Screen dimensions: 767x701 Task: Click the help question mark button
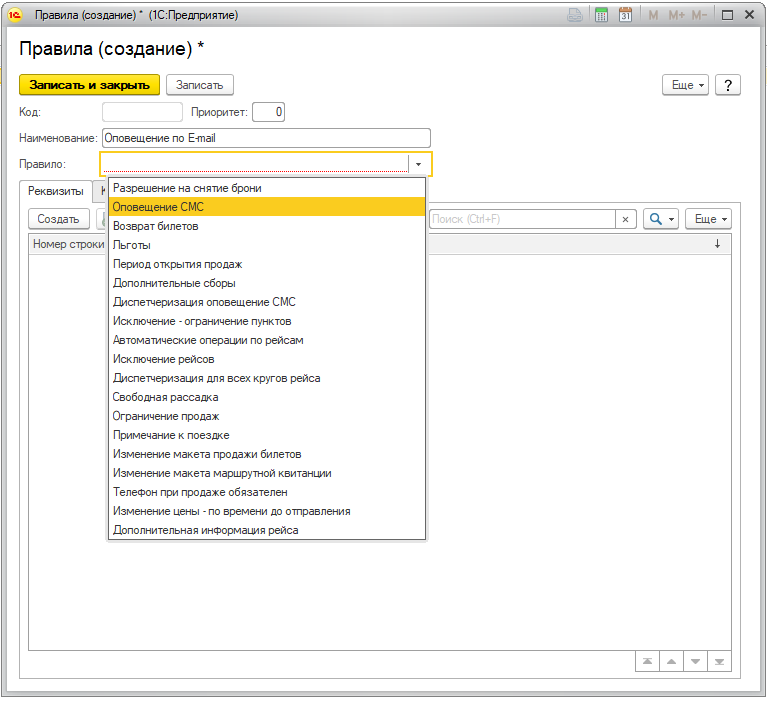729,85
